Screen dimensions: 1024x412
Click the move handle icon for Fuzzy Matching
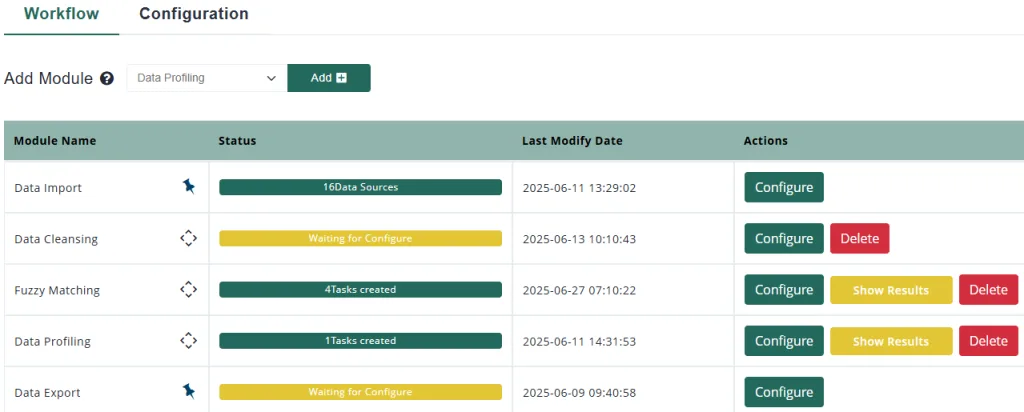[x=188, y=289]
